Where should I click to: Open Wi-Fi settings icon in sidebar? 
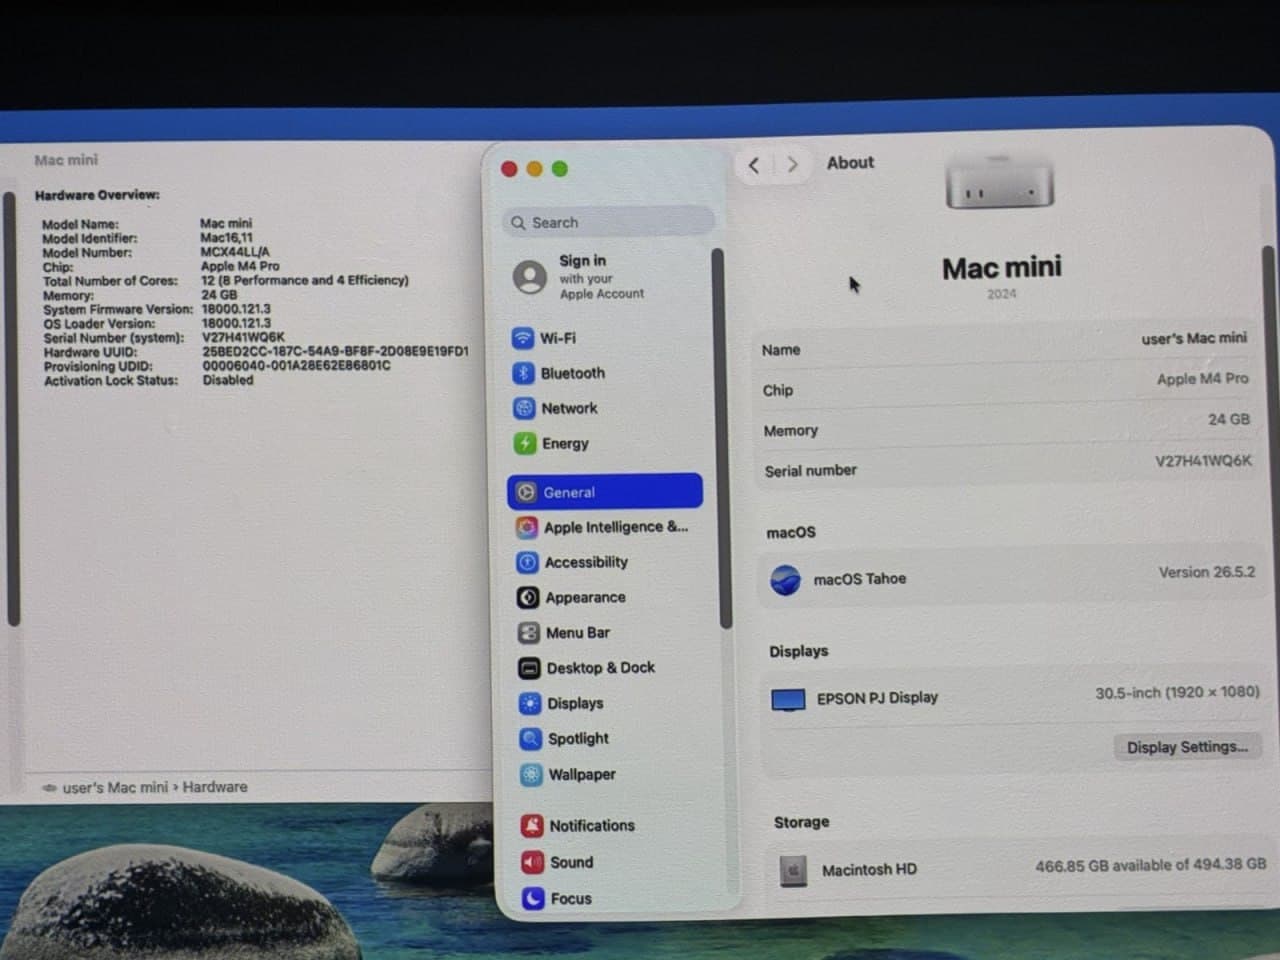point(523,338)
